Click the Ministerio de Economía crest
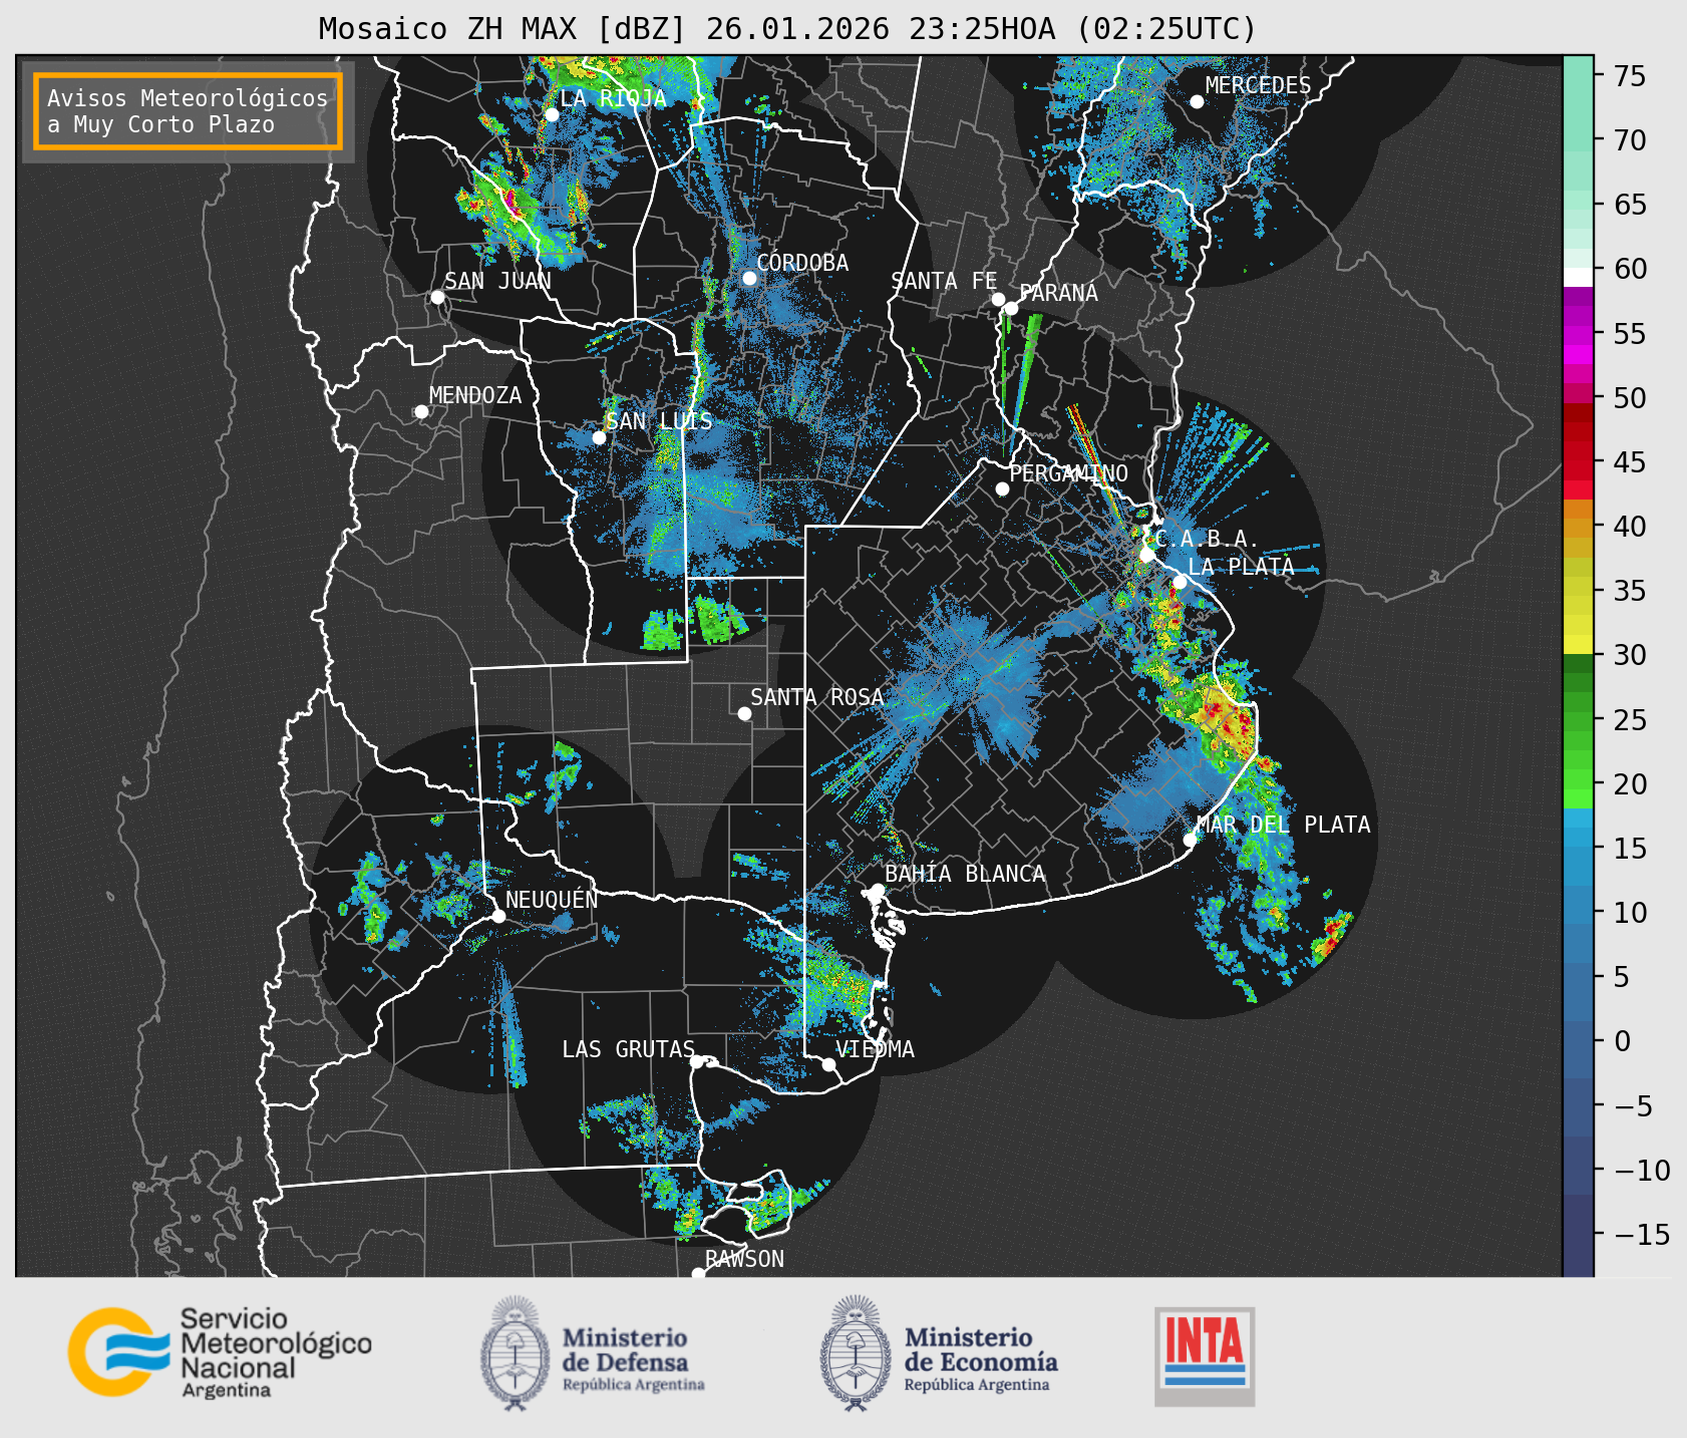The image size is (1687, 1438). (x=855, y=1353)
